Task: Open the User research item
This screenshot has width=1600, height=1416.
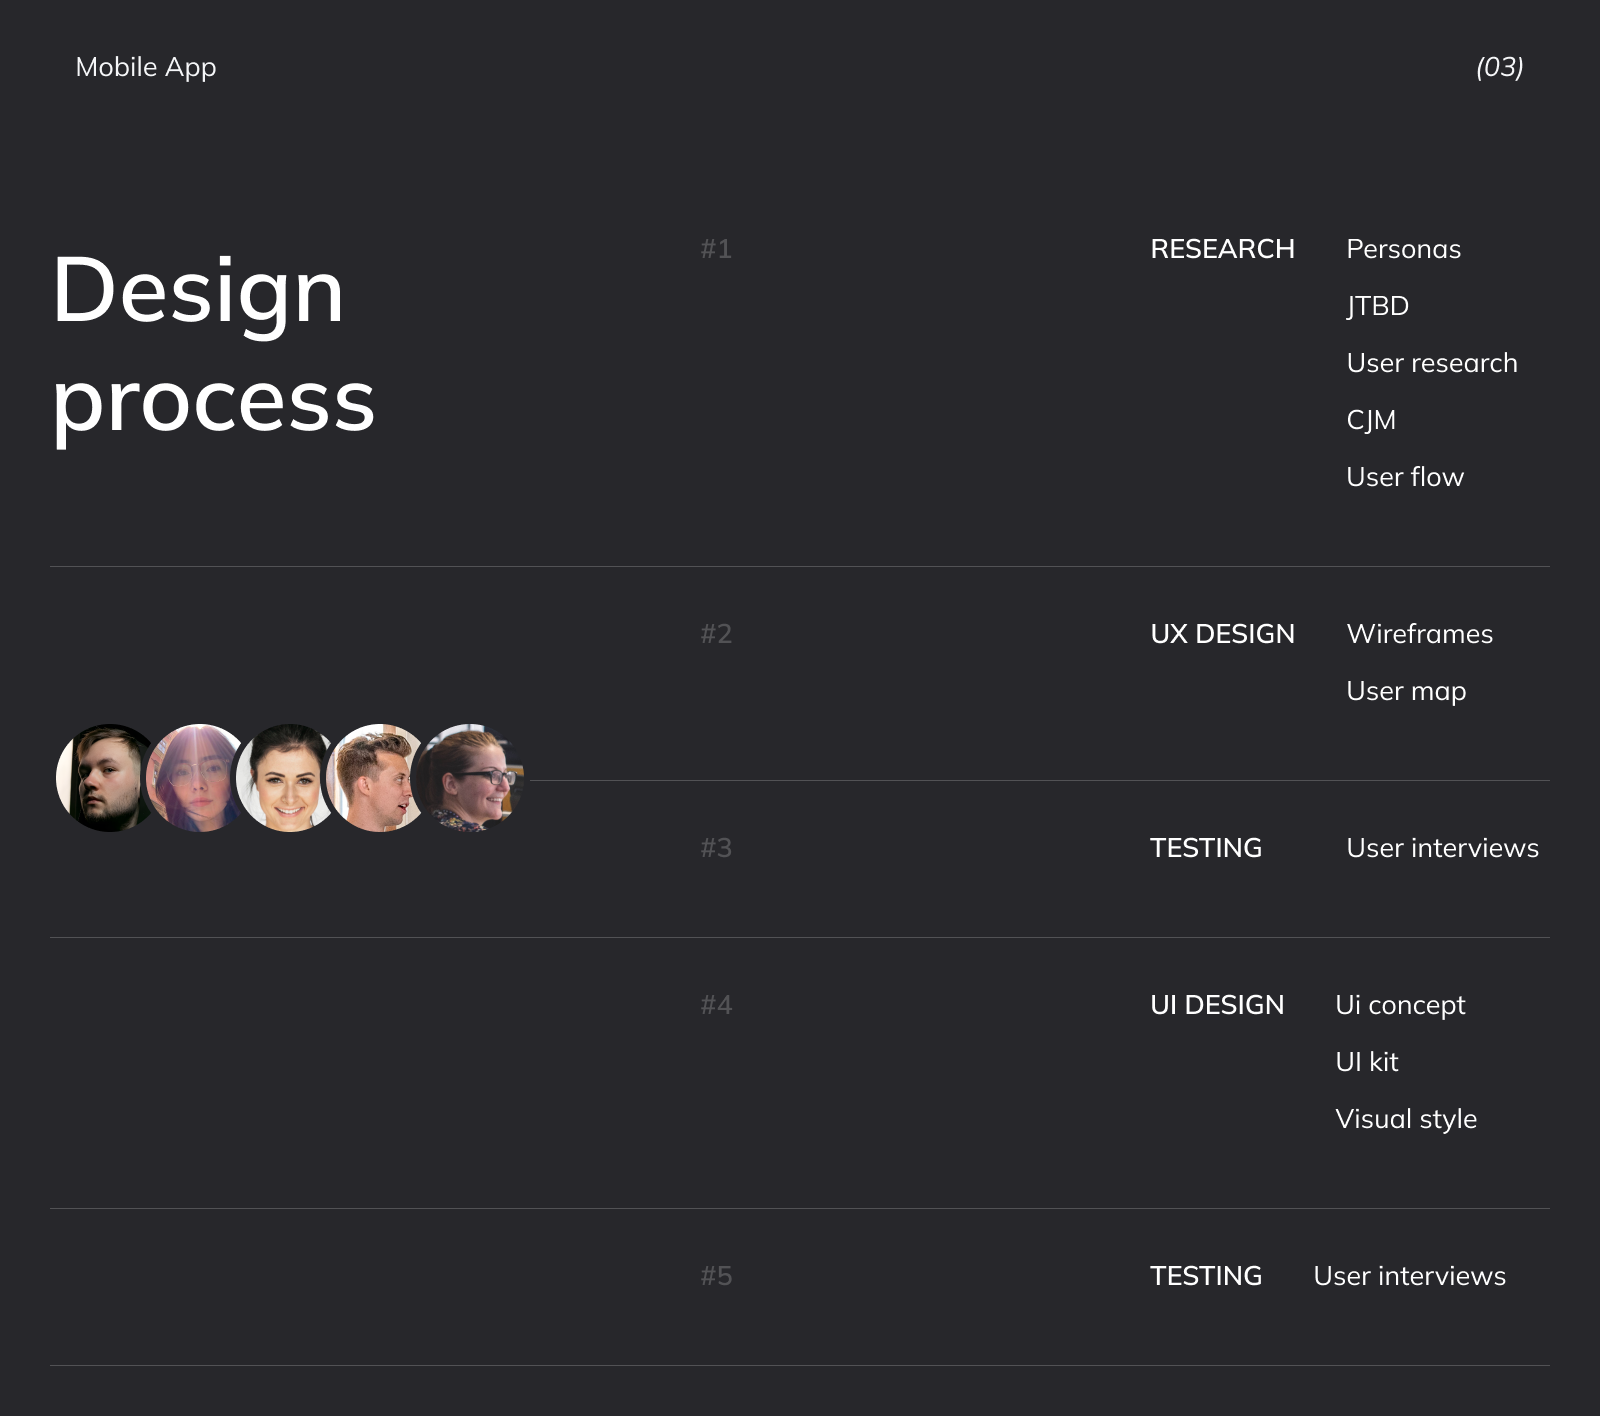Action: click(x=1431, y=363)
